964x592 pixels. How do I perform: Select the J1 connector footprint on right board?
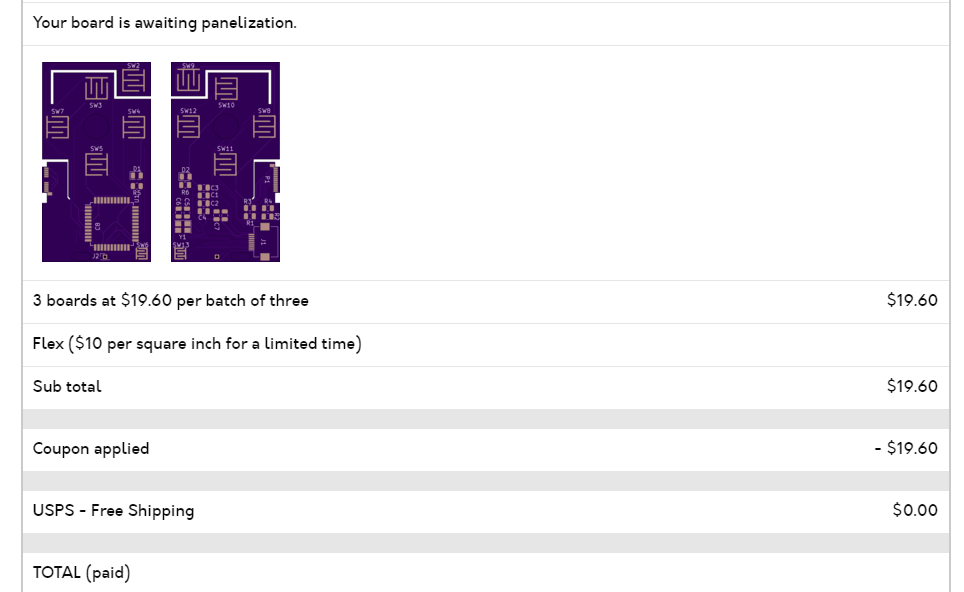pyautogui.click(x=264, y=241)
